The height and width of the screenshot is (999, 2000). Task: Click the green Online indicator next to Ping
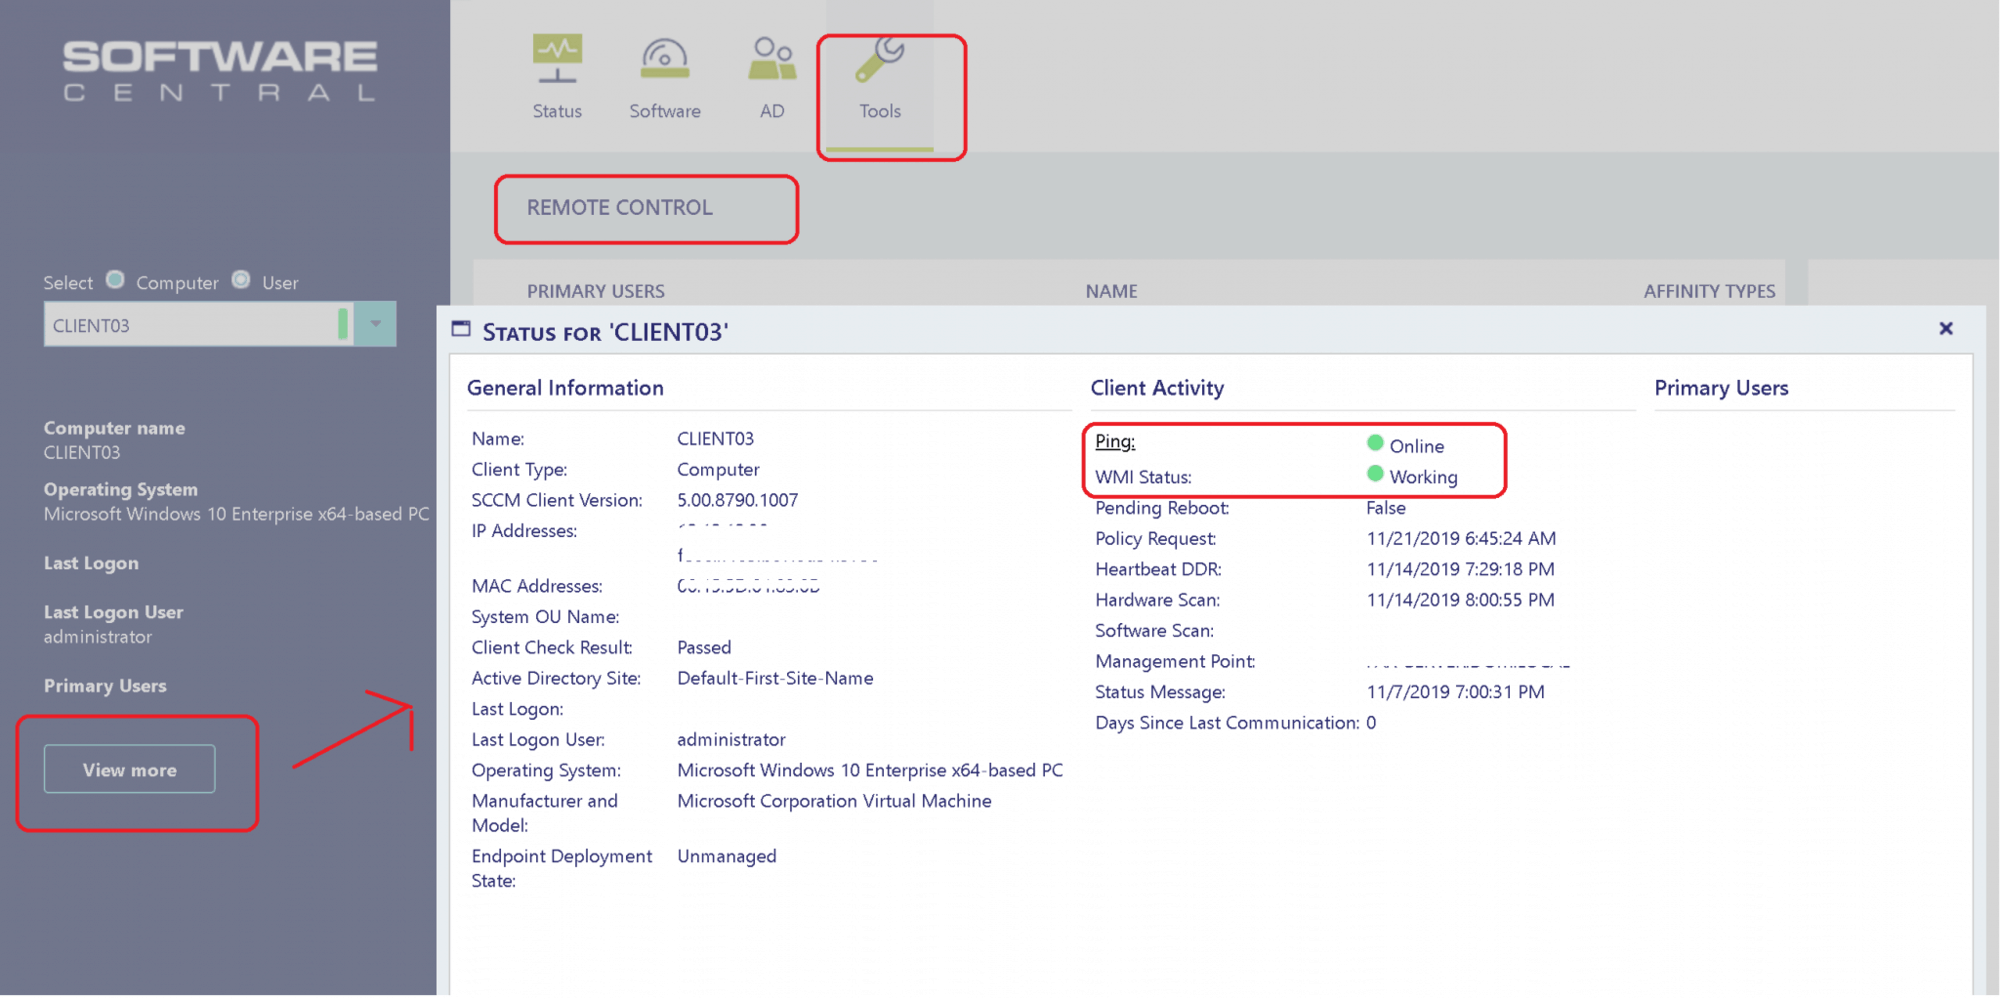[1377, 445]
